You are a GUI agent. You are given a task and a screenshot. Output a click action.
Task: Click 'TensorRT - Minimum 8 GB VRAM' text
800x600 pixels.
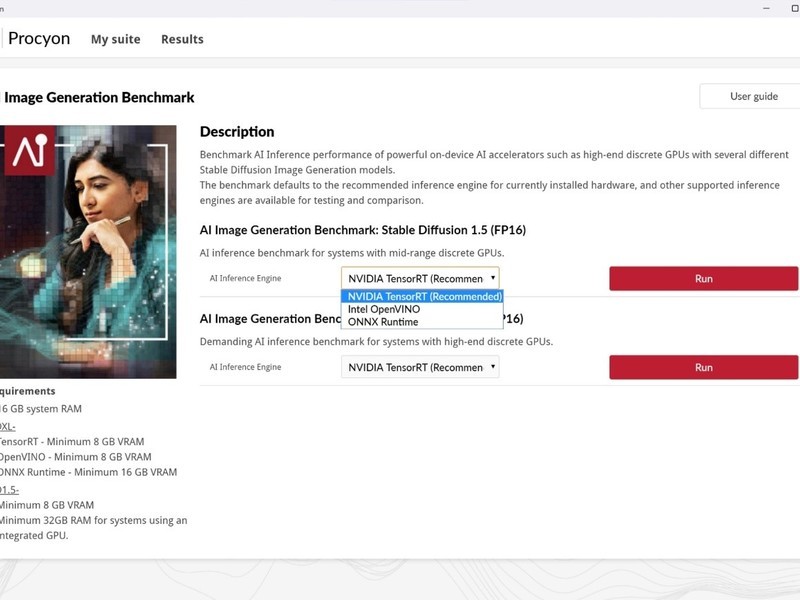72,442
